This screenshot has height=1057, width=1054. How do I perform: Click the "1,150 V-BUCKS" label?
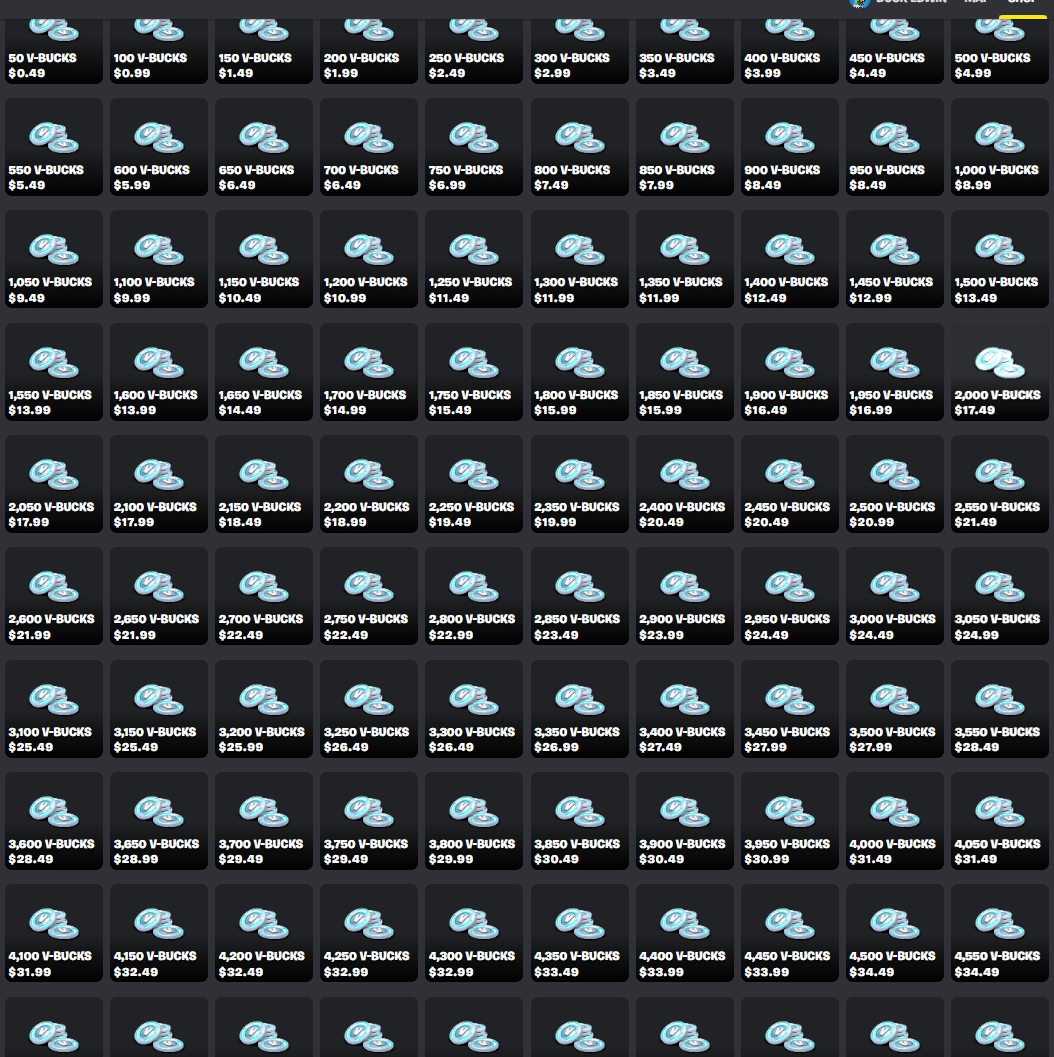(x=259, y=282)
